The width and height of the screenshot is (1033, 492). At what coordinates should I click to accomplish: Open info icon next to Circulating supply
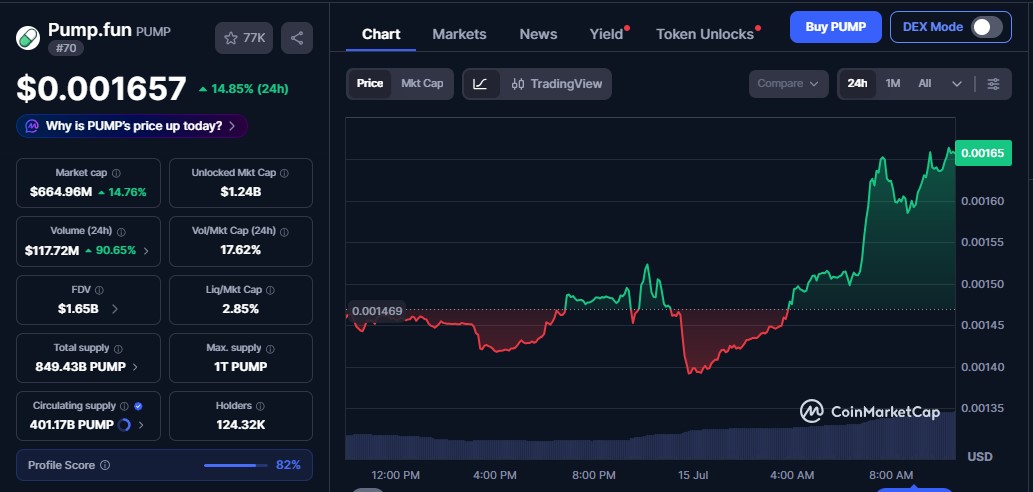point(124,406)
